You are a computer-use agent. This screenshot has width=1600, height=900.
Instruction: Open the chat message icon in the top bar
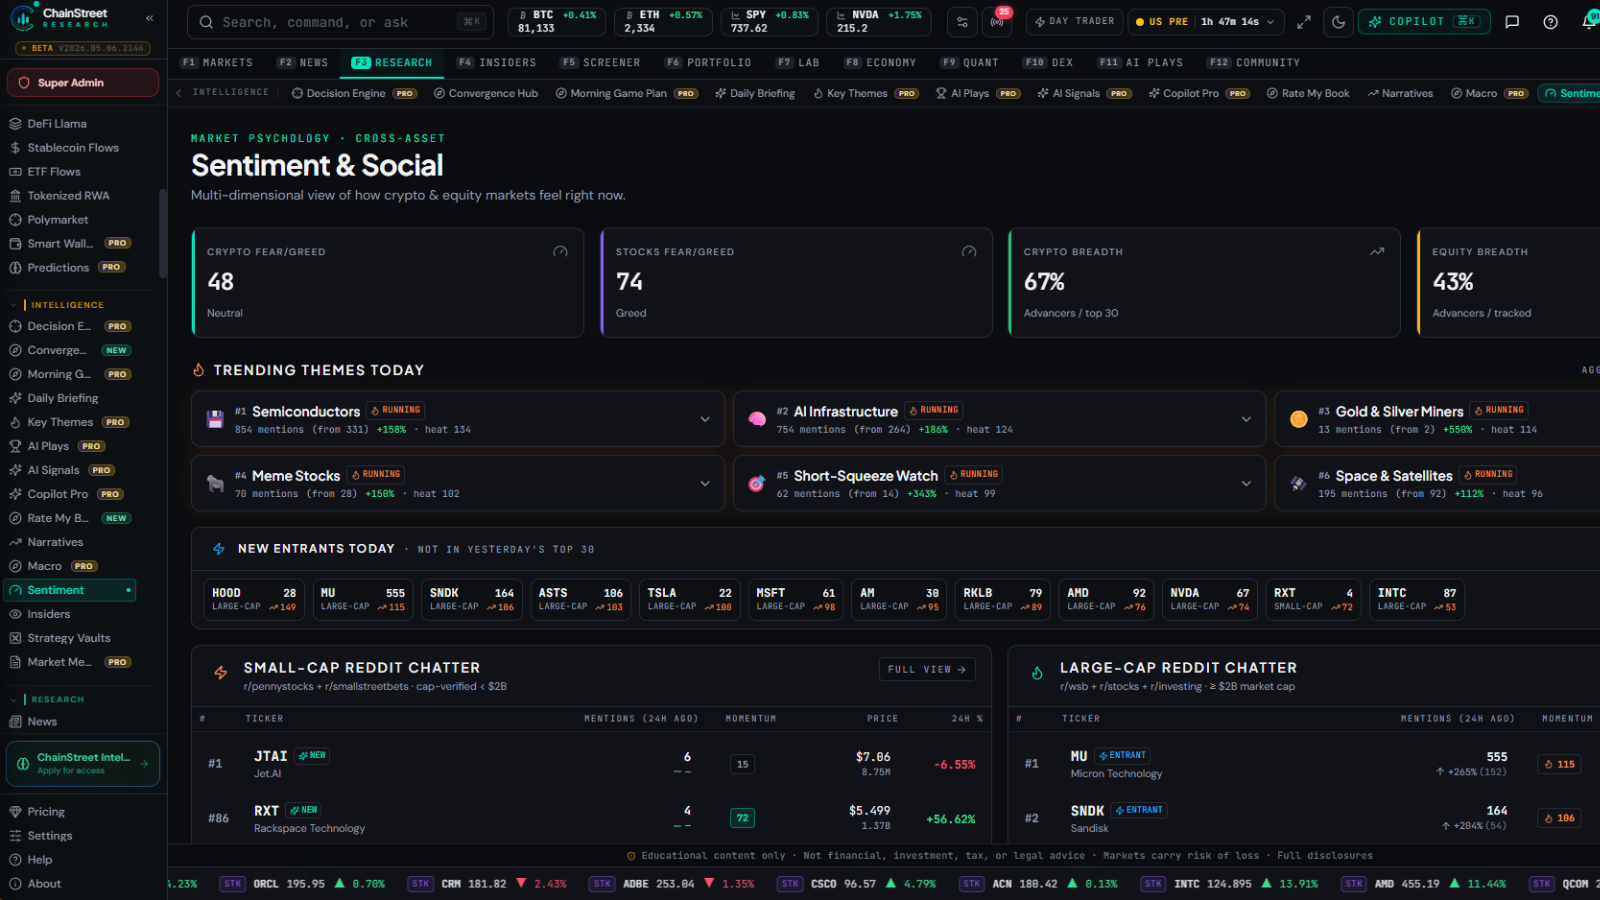[1512, 22]
